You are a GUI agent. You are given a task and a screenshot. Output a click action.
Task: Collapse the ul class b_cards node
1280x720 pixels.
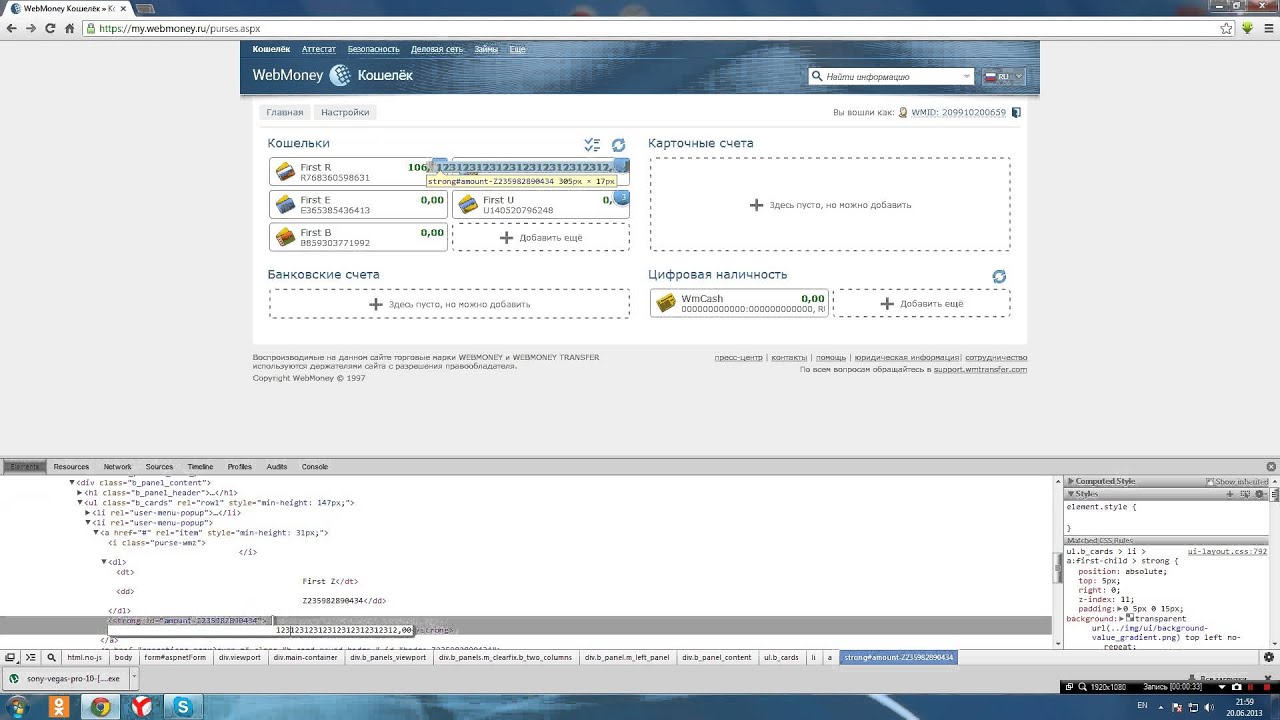[80, 503]
